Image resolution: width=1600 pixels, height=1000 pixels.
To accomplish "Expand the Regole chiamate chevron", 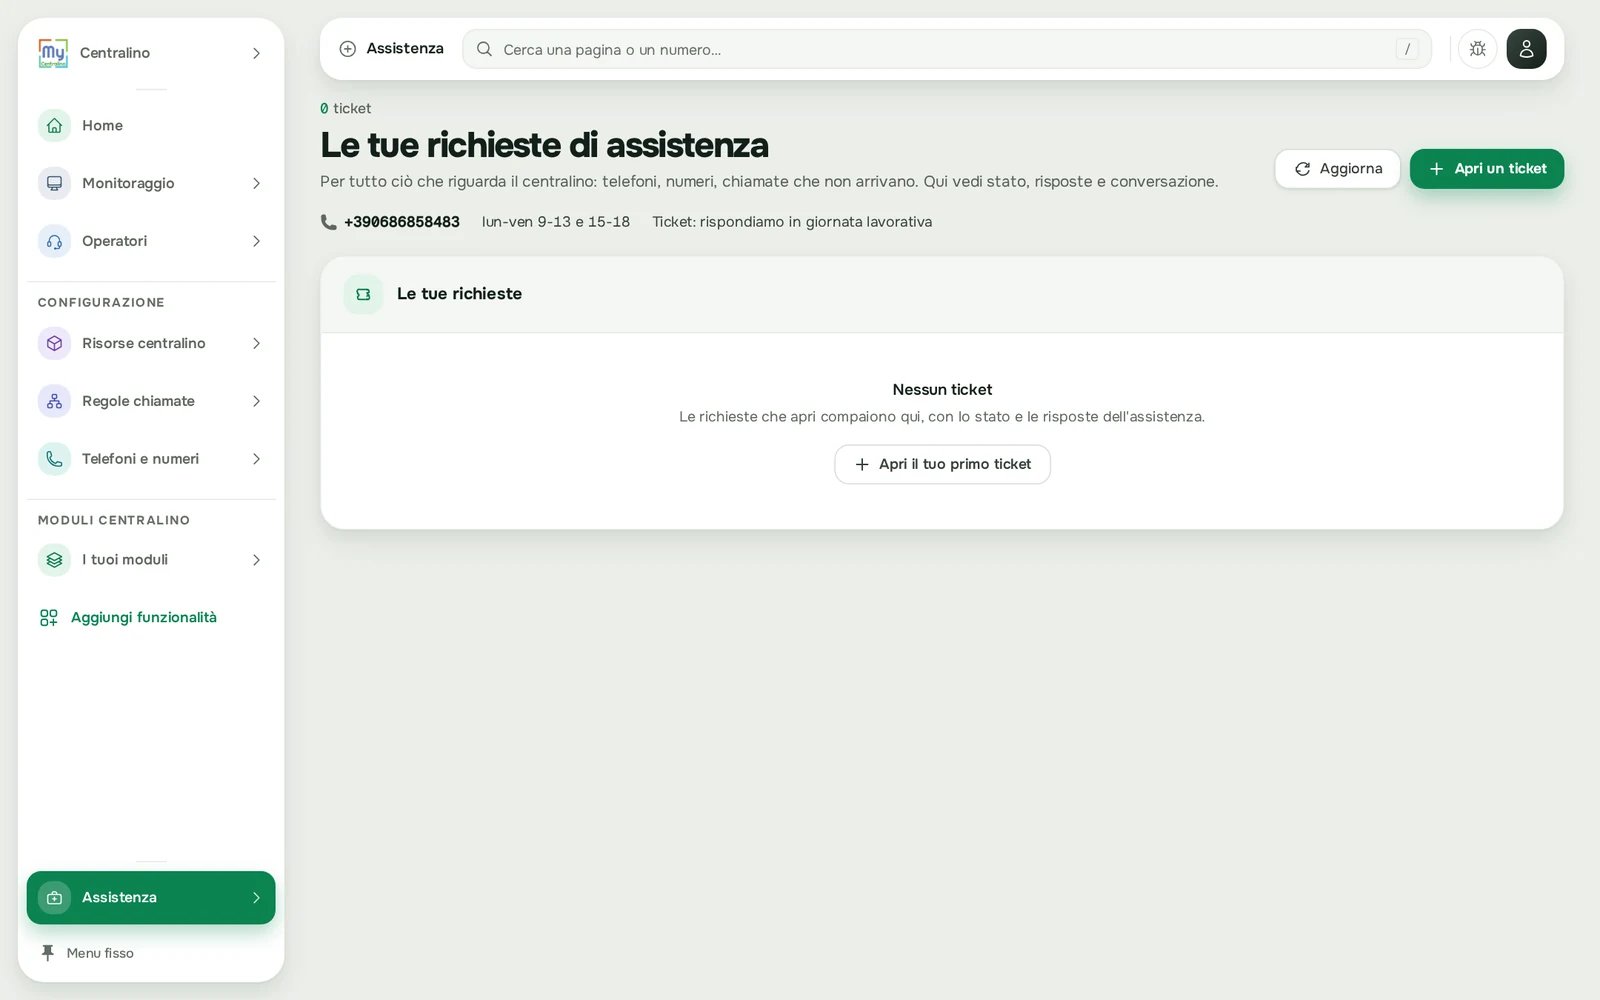I will pos(256,401).
